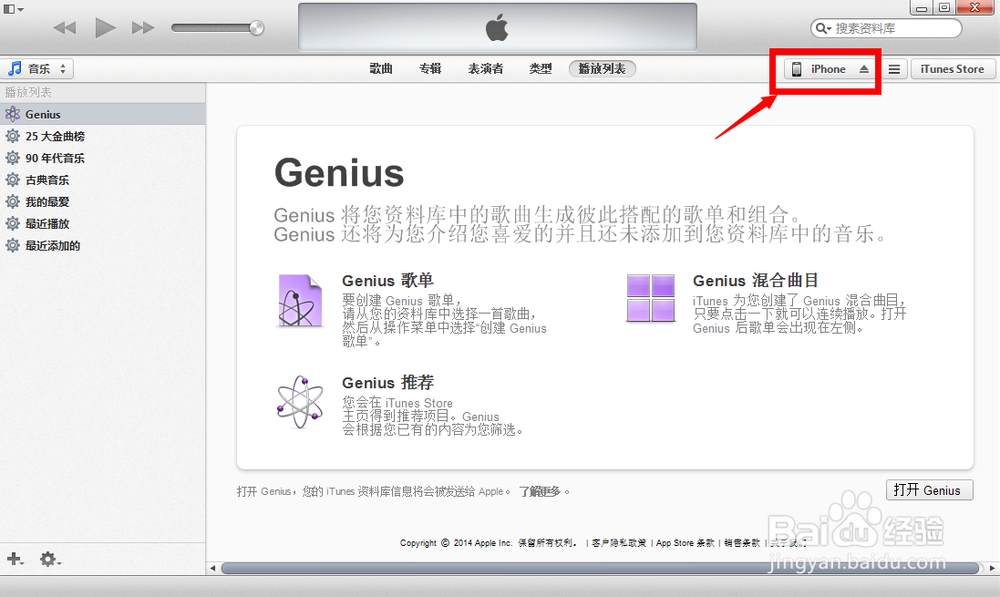Click the Apple logo status display
The height and width of the screenshot is (597, 1000).
[x=497, y=27]
